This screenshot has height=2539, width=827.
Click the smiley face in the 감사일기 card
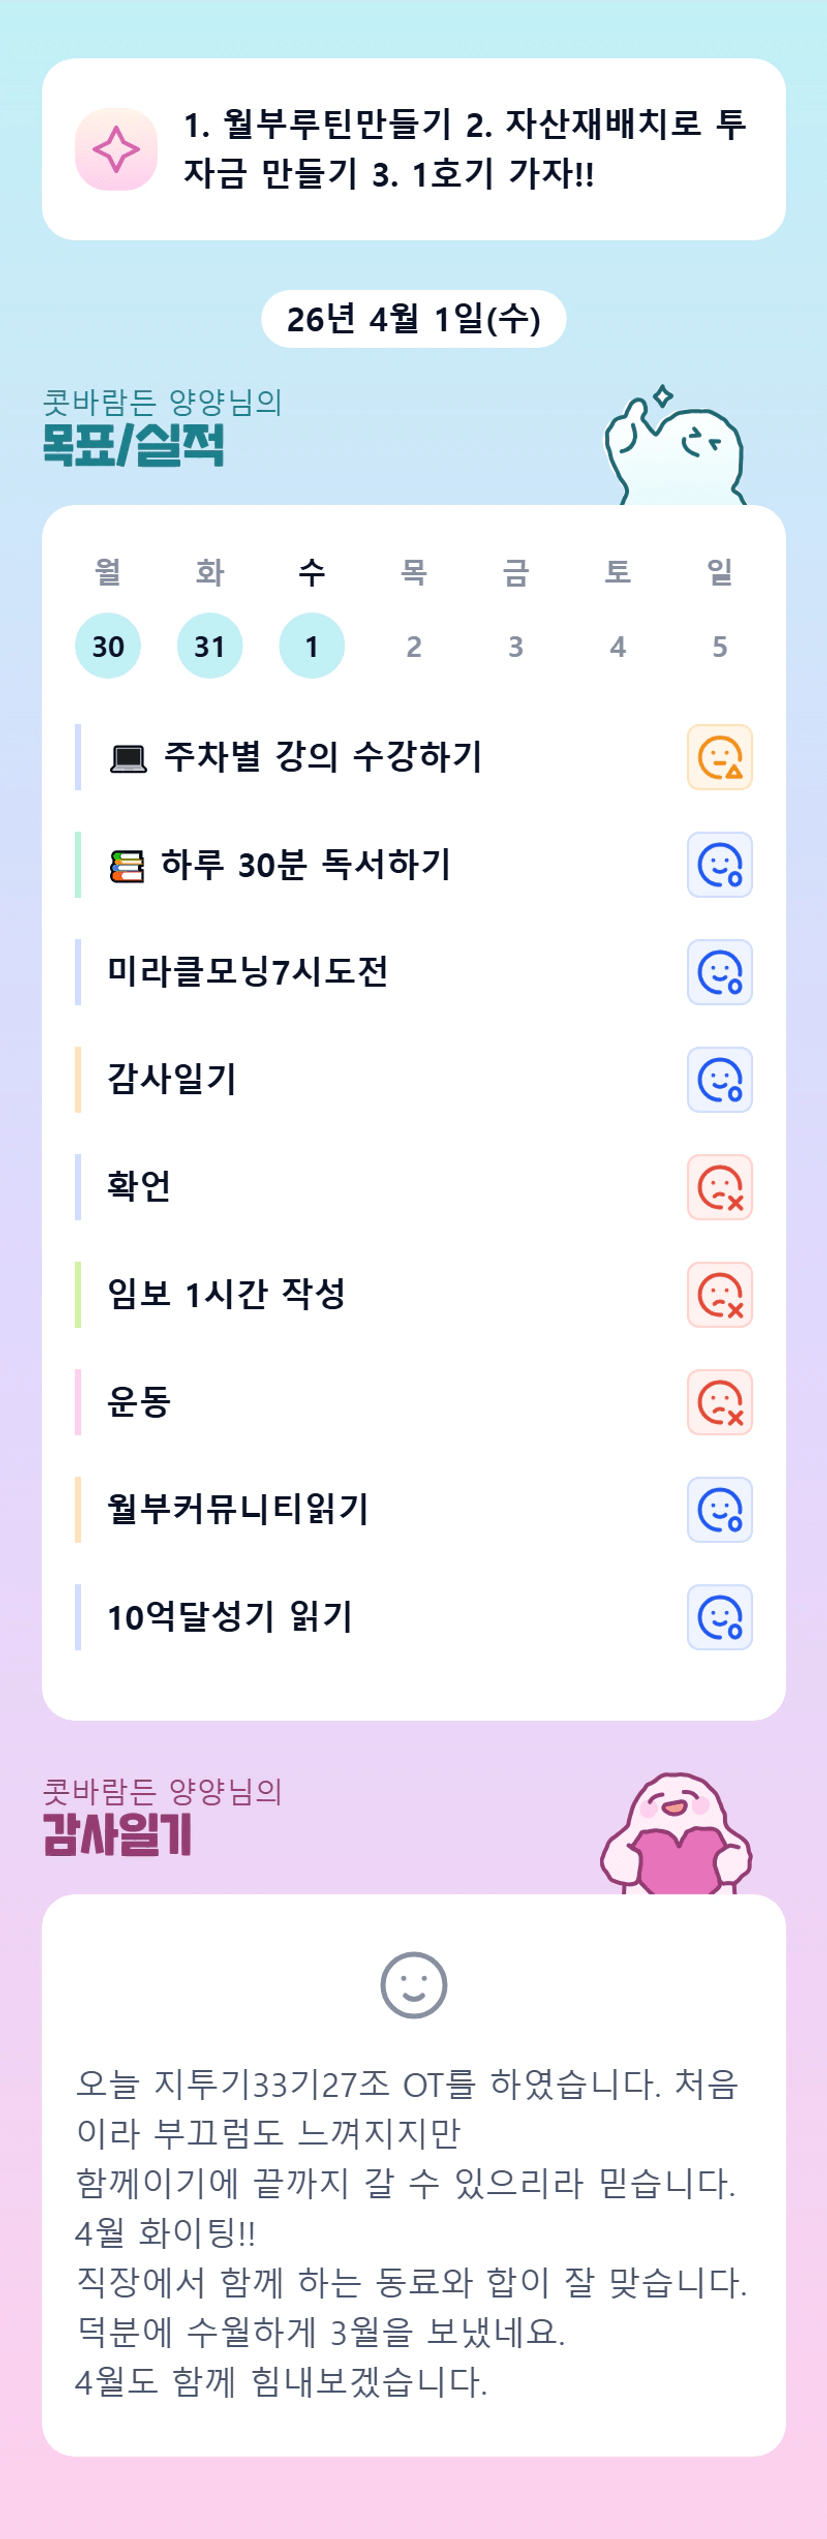[413, 1985]
